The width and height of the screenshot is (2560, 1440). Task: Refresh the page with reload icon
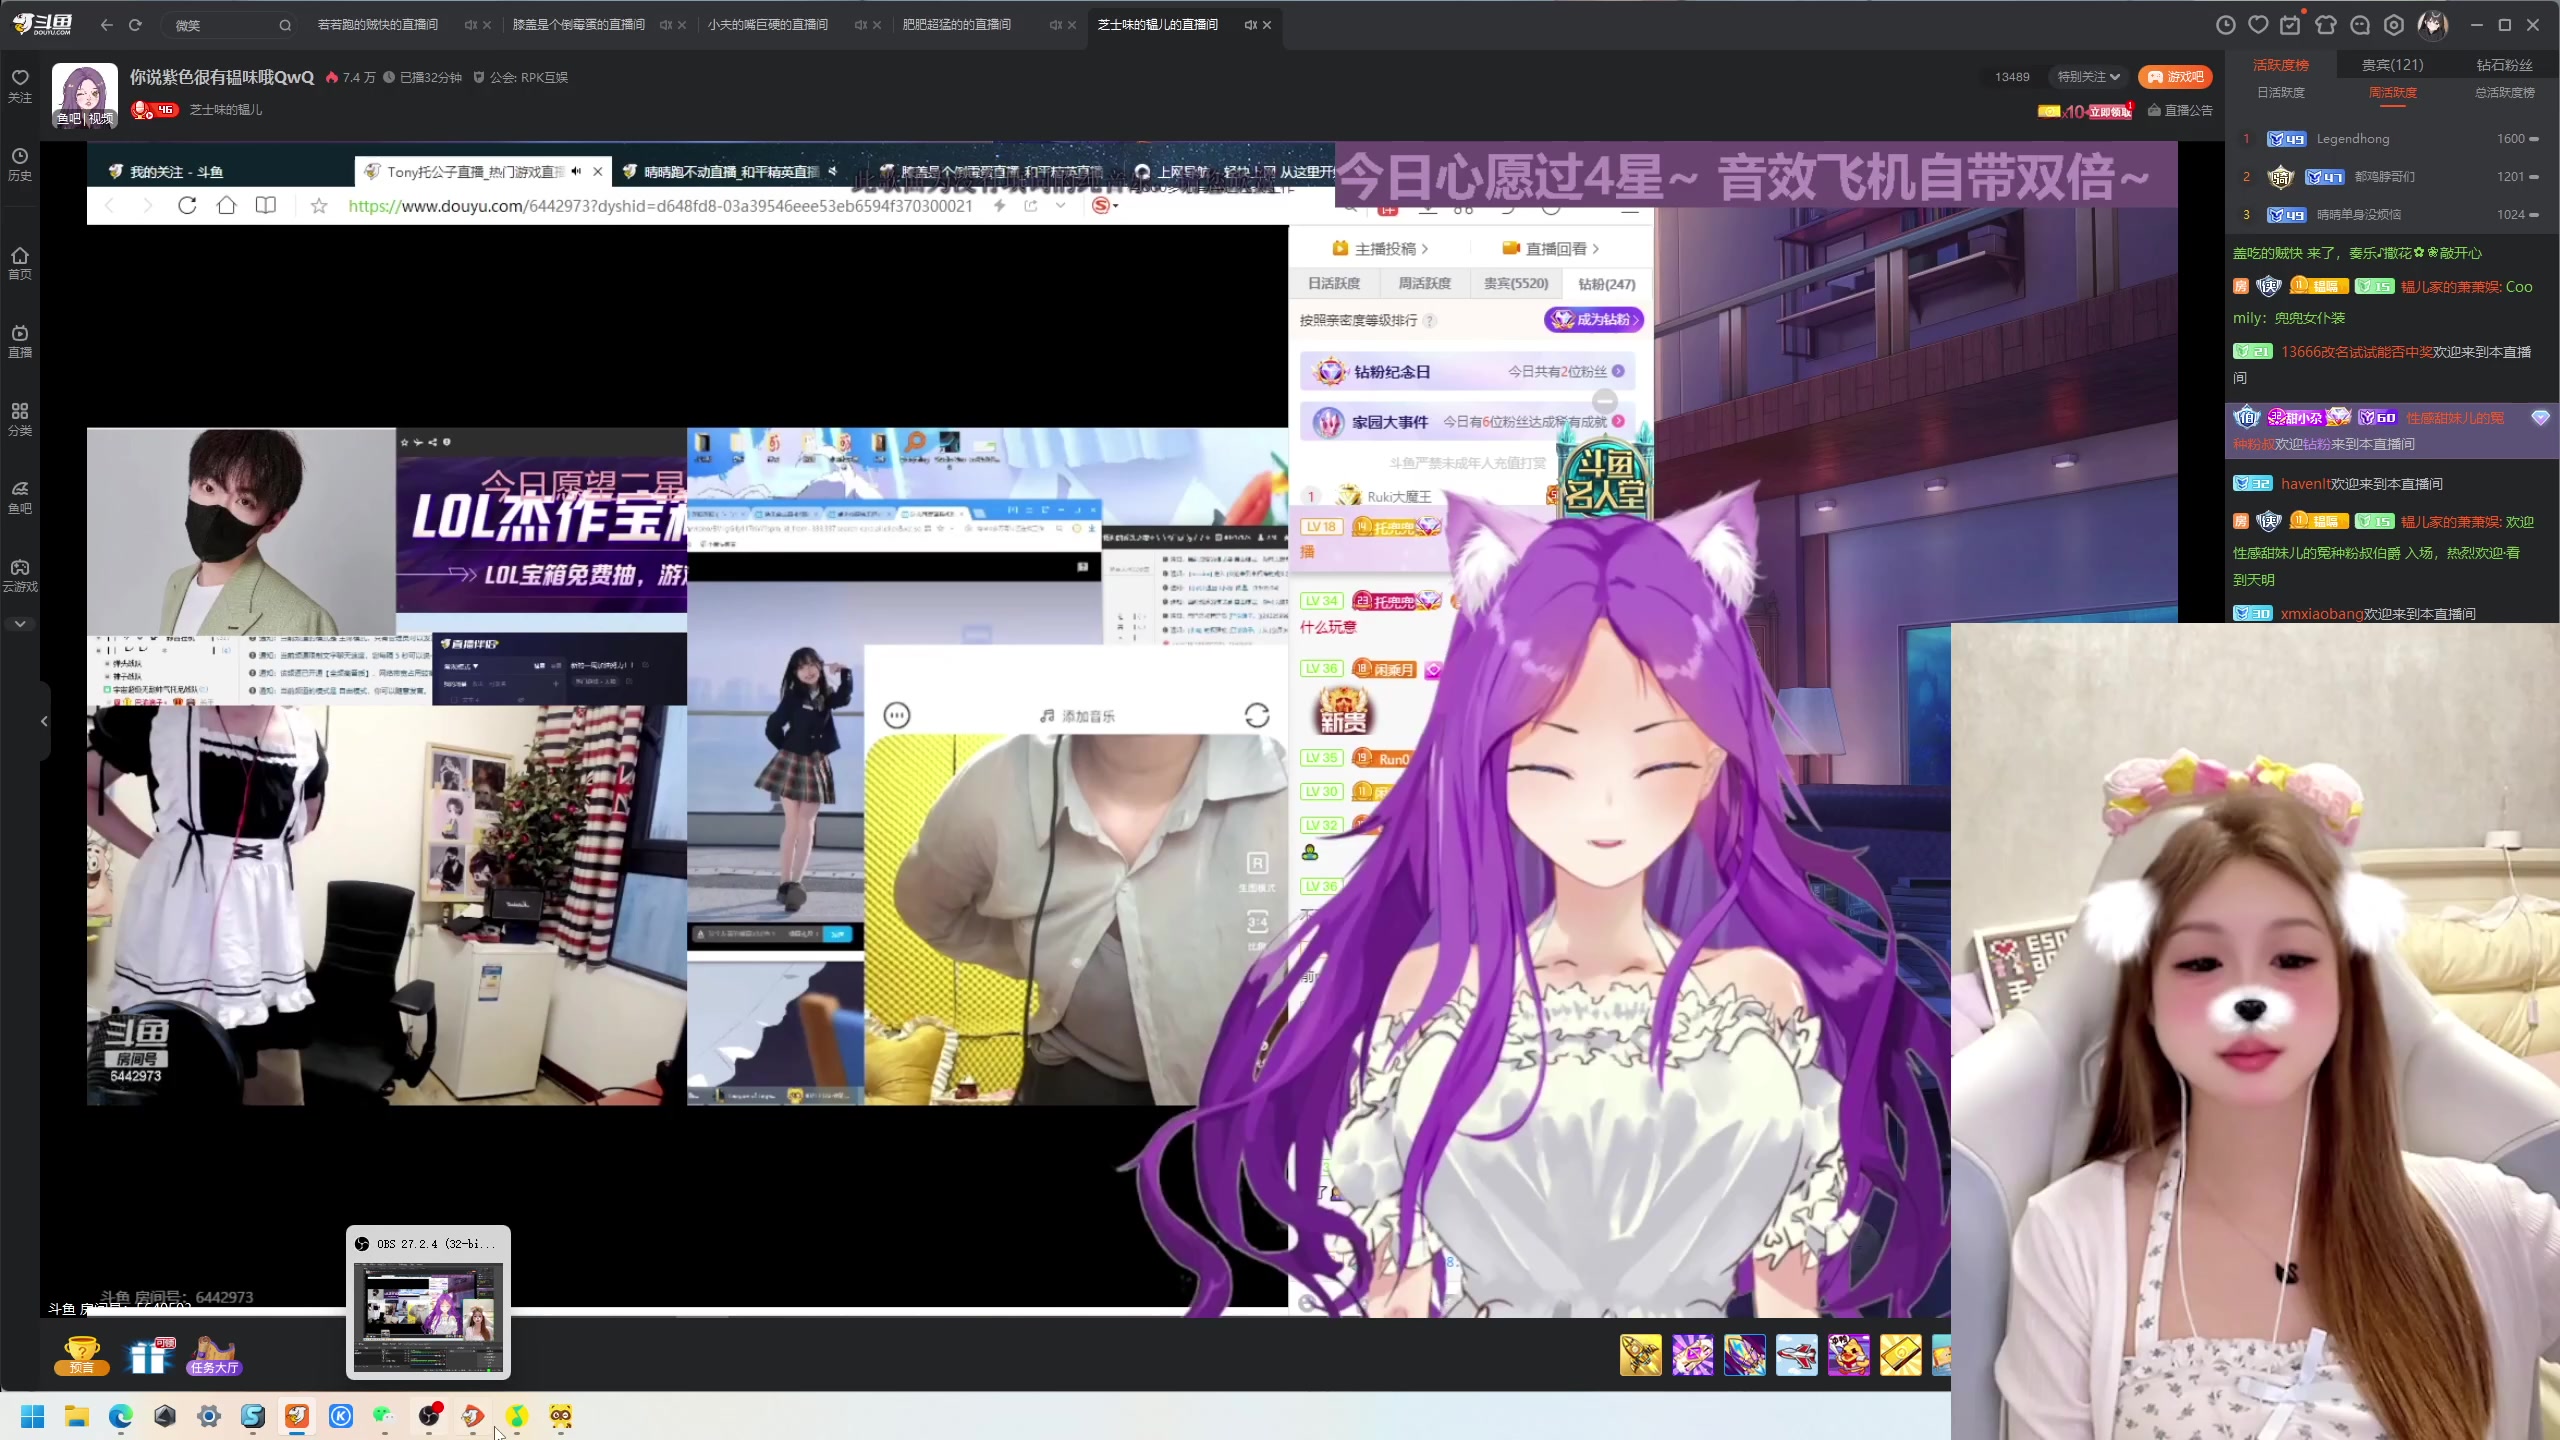tap(135, 25)
